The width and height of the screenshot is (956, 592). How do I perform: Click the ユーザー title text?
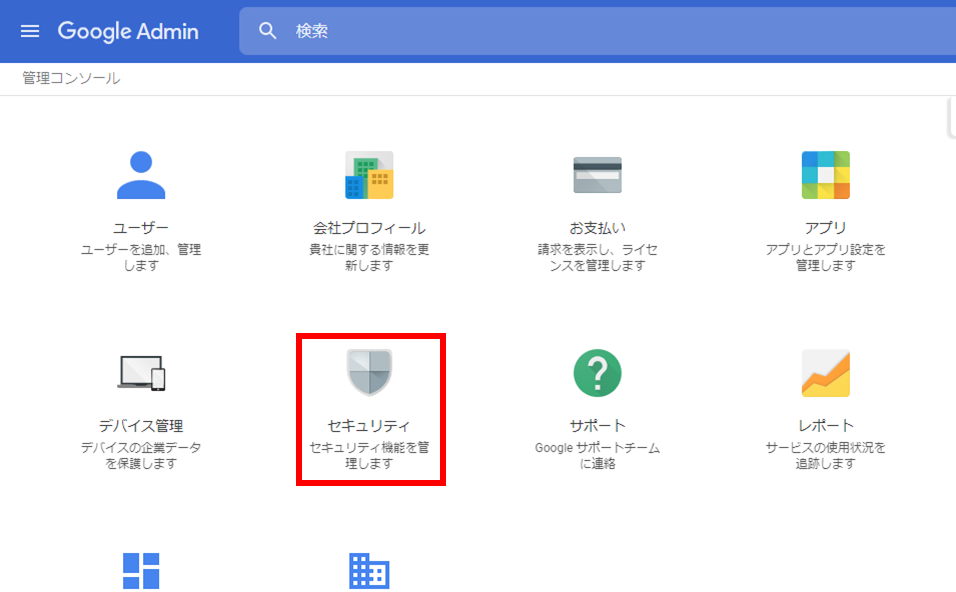[x=141, y=228]
